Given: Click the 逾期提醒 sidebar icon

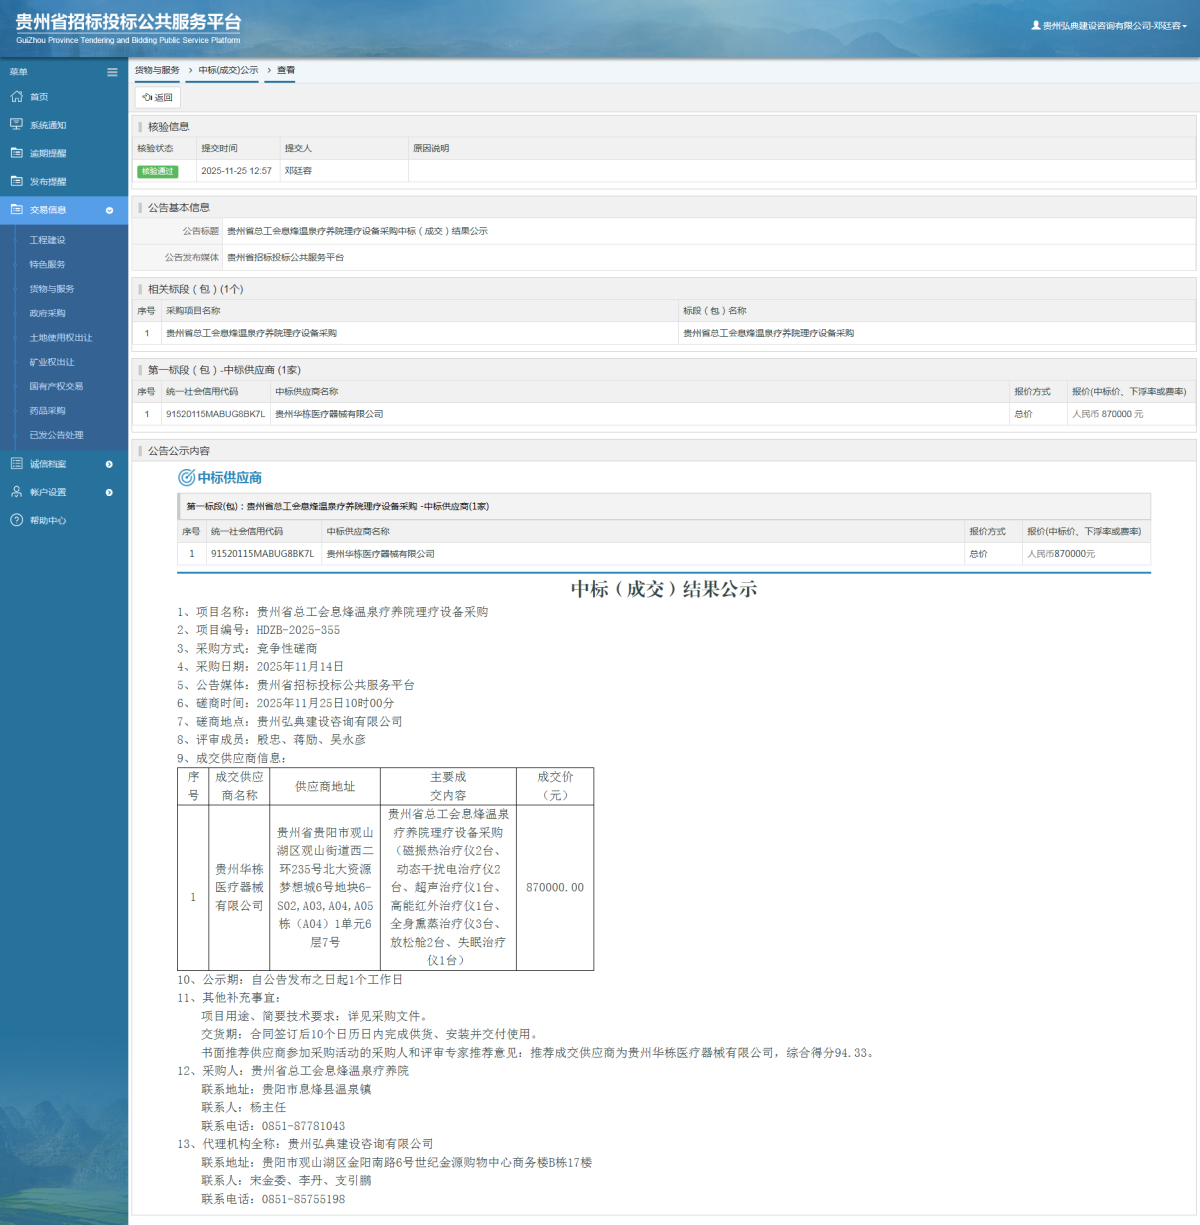Looking at the screenshot, I should click(16, 153).
